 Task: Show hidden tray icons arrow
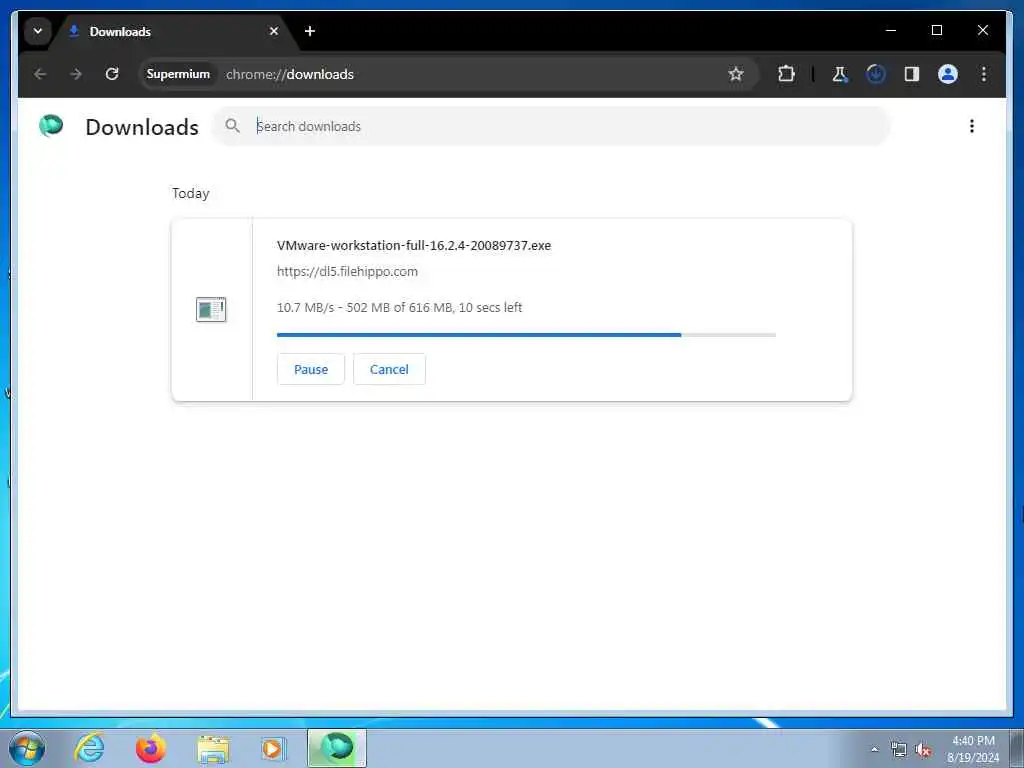click(x=874, y=749)
